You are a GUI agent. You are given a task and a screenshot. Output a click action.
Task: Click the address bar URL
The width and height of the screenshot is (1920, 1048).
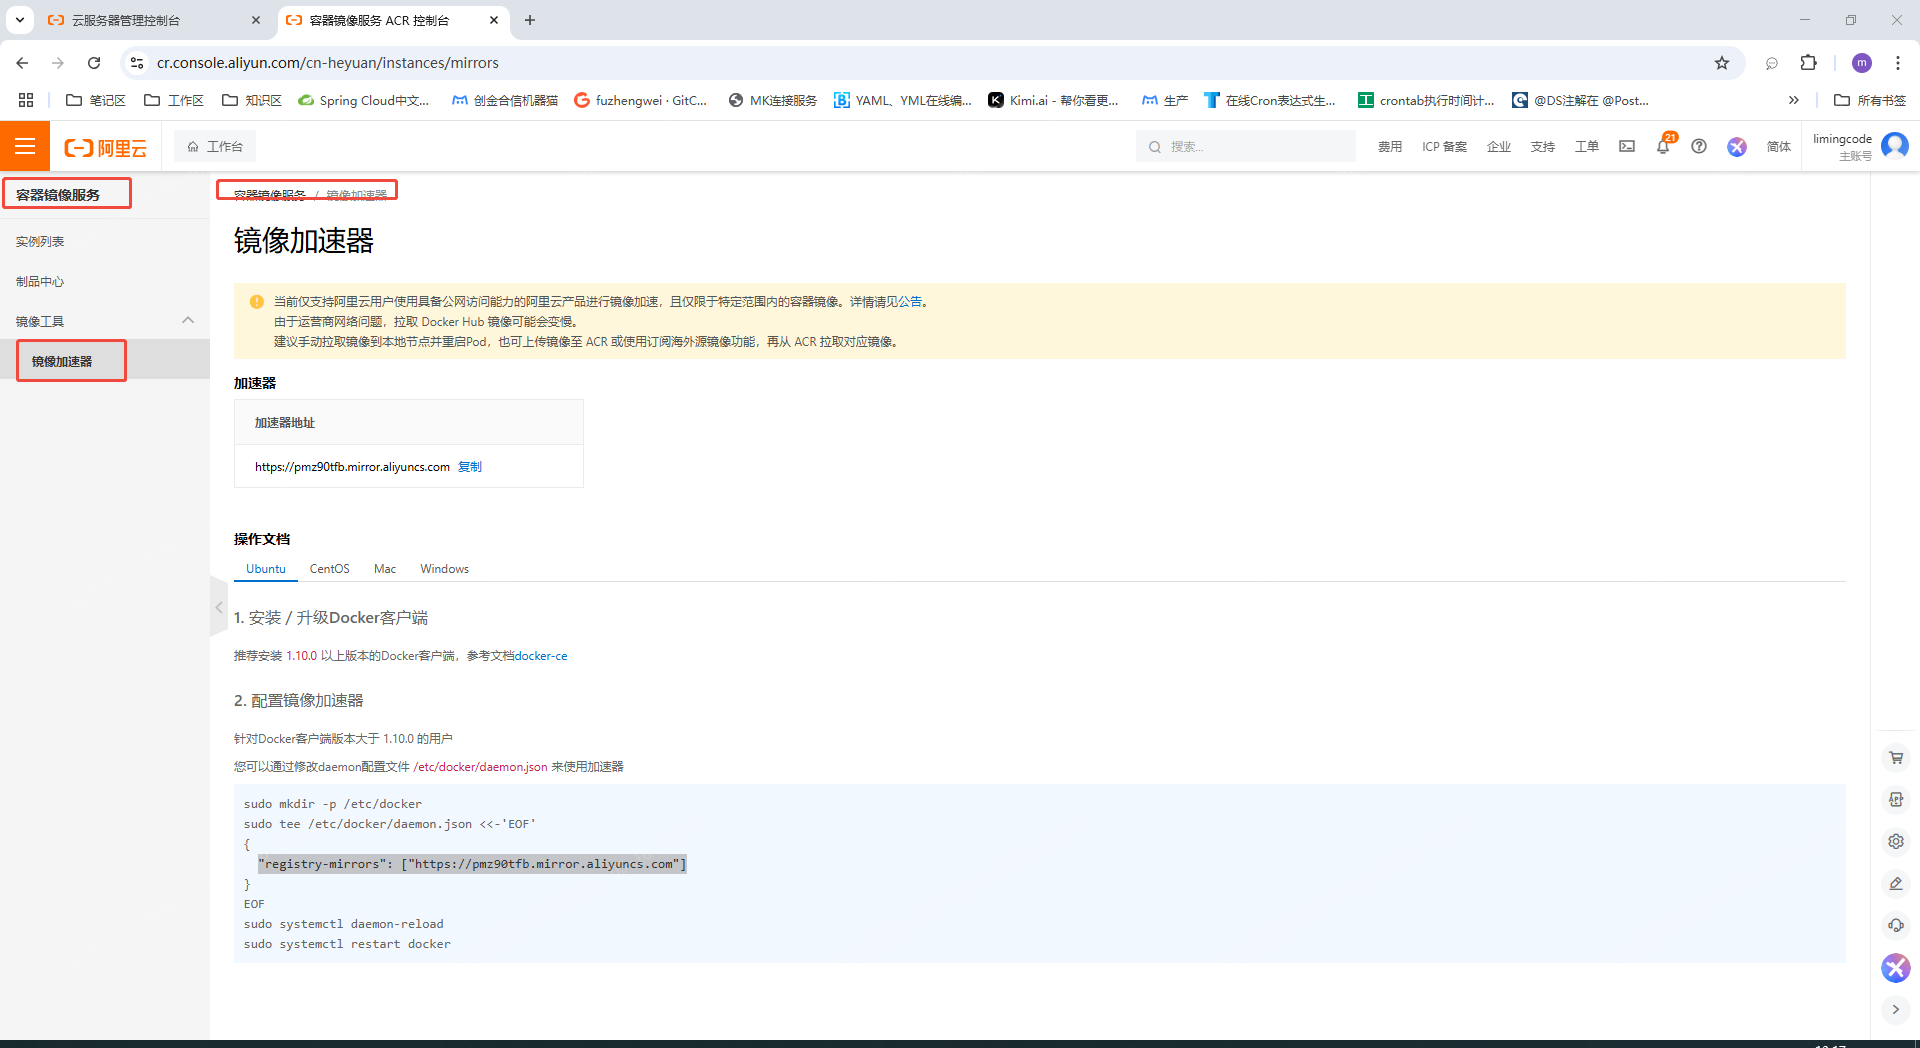[328, 63]
